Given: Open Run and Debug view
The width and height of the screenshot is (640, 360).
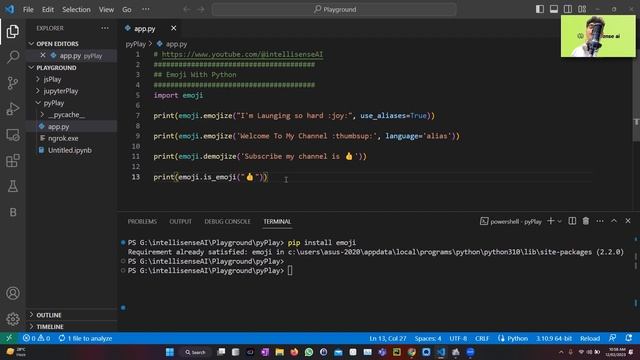Looking at the screenshot, I should pyautogui.click(x=13, y=109).
